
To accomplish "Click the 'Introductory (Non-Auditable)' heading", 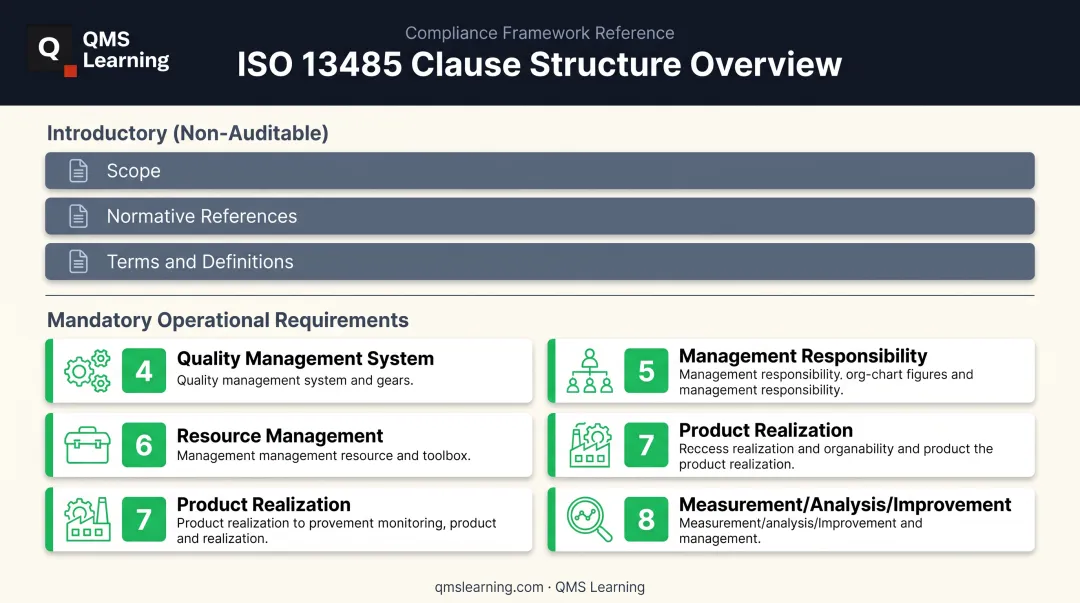I will pyautogui.click(x=187, y=133).
